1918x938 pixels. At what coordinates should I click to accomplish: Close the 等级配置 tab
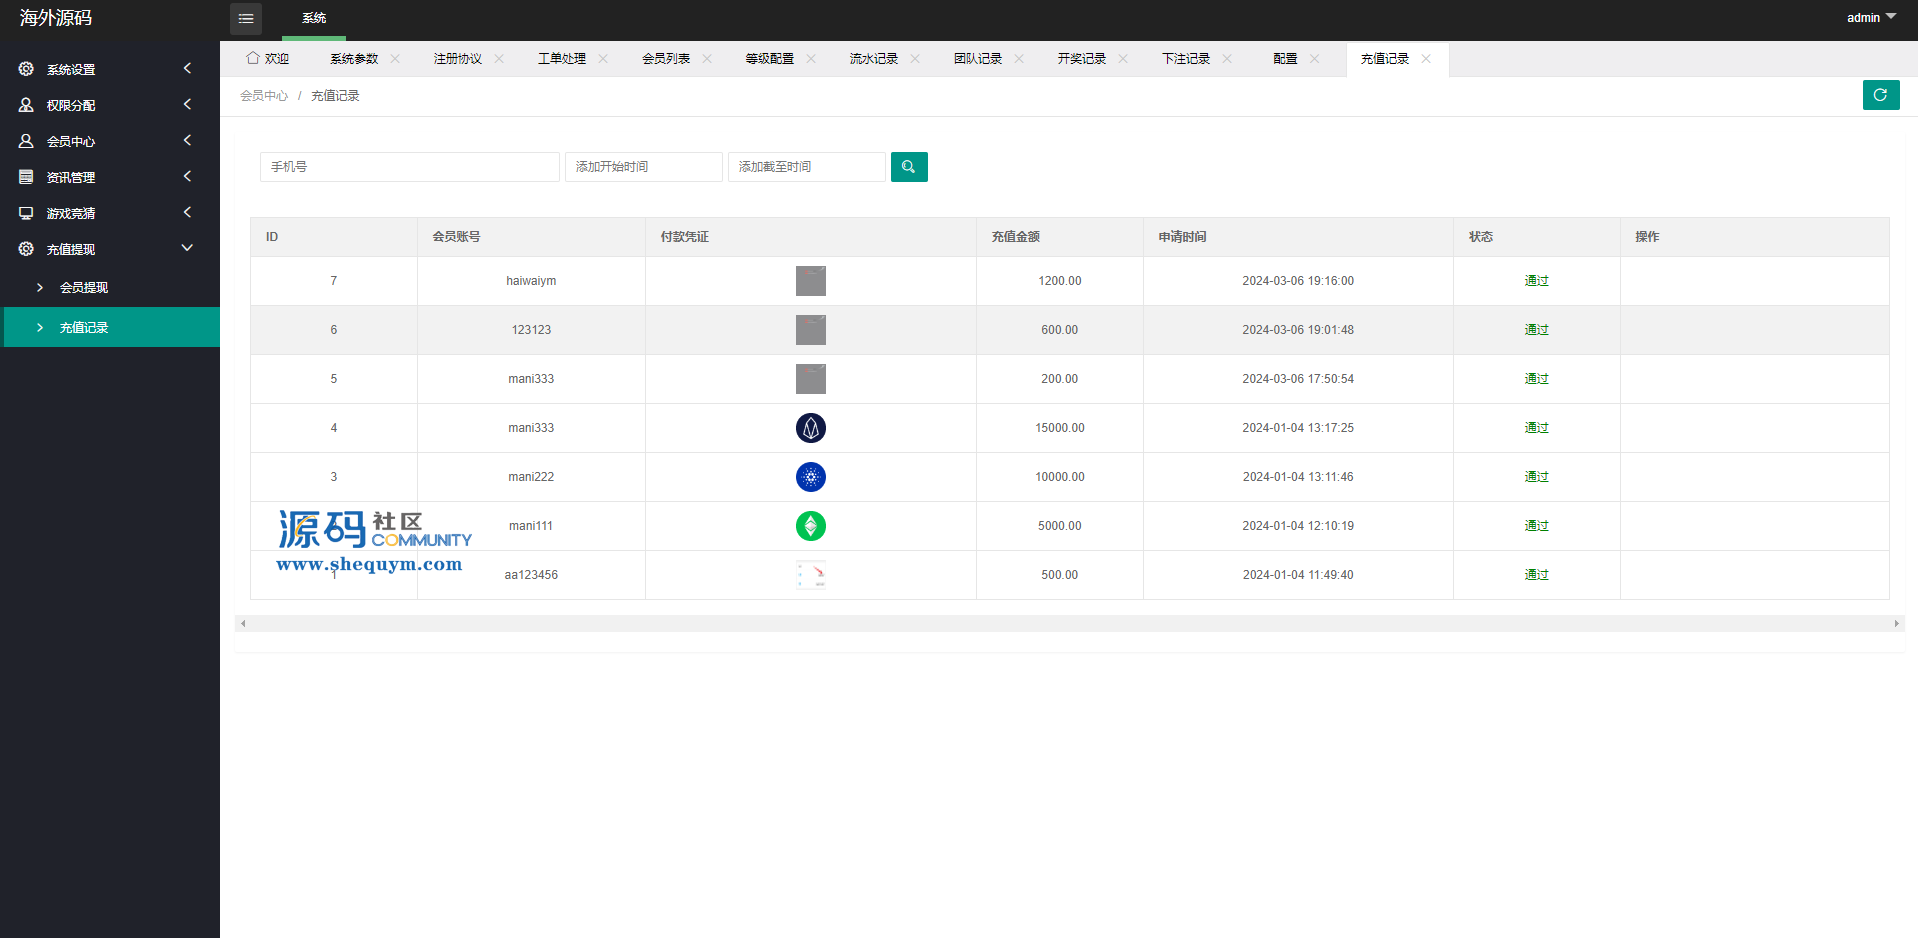pyautogui.click(x=811, y=59)
